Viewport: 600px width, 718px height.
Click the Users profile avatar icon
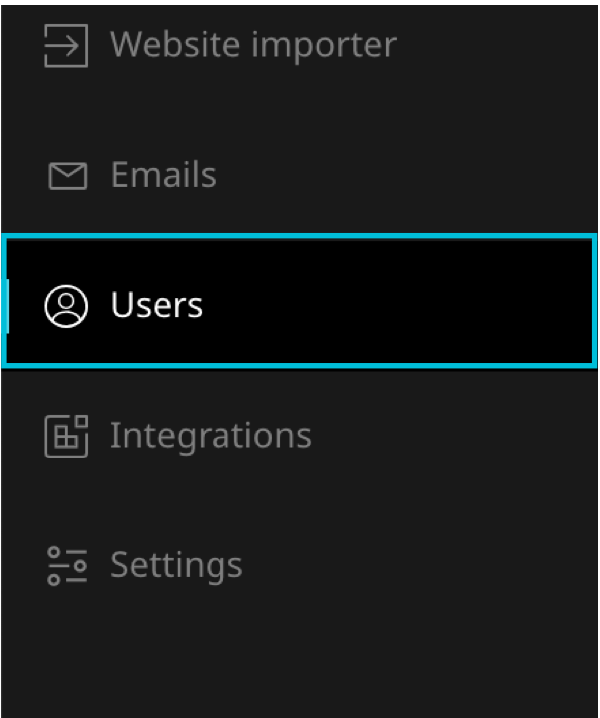(x=67, y=306)
